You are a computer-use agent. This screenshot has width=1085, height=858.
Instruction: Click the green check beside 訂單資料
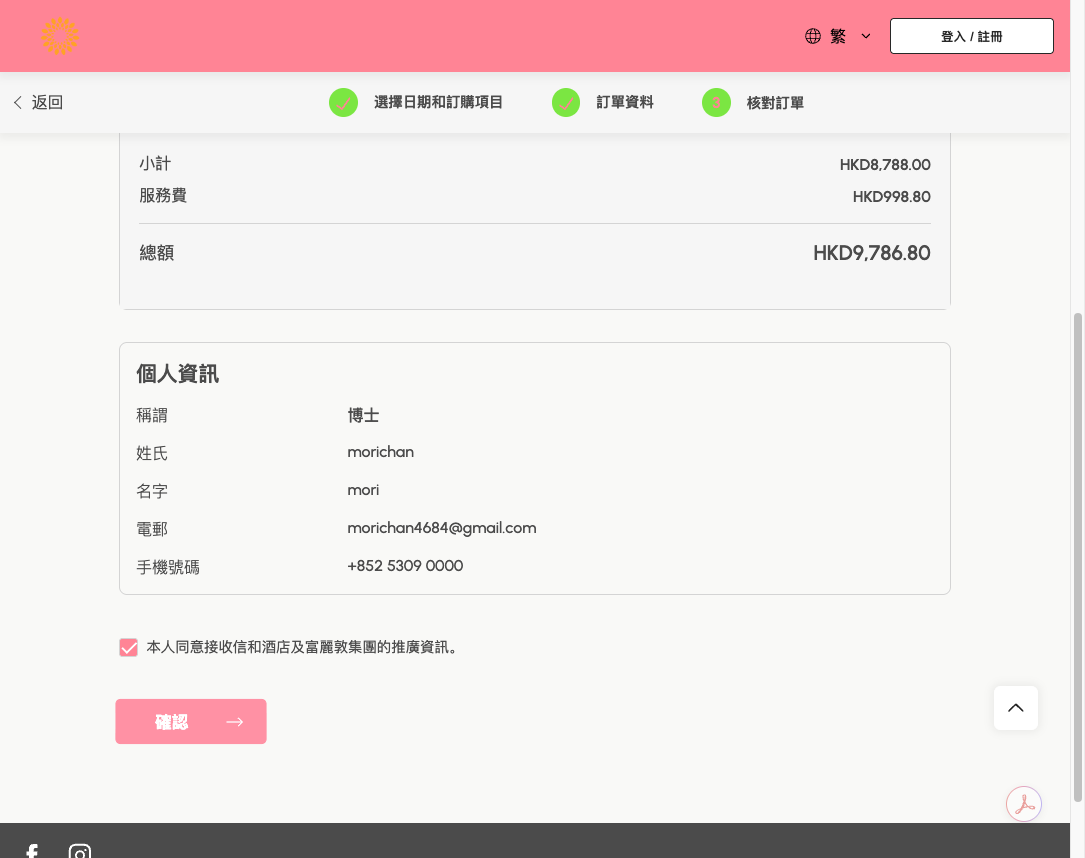(566, 102)
